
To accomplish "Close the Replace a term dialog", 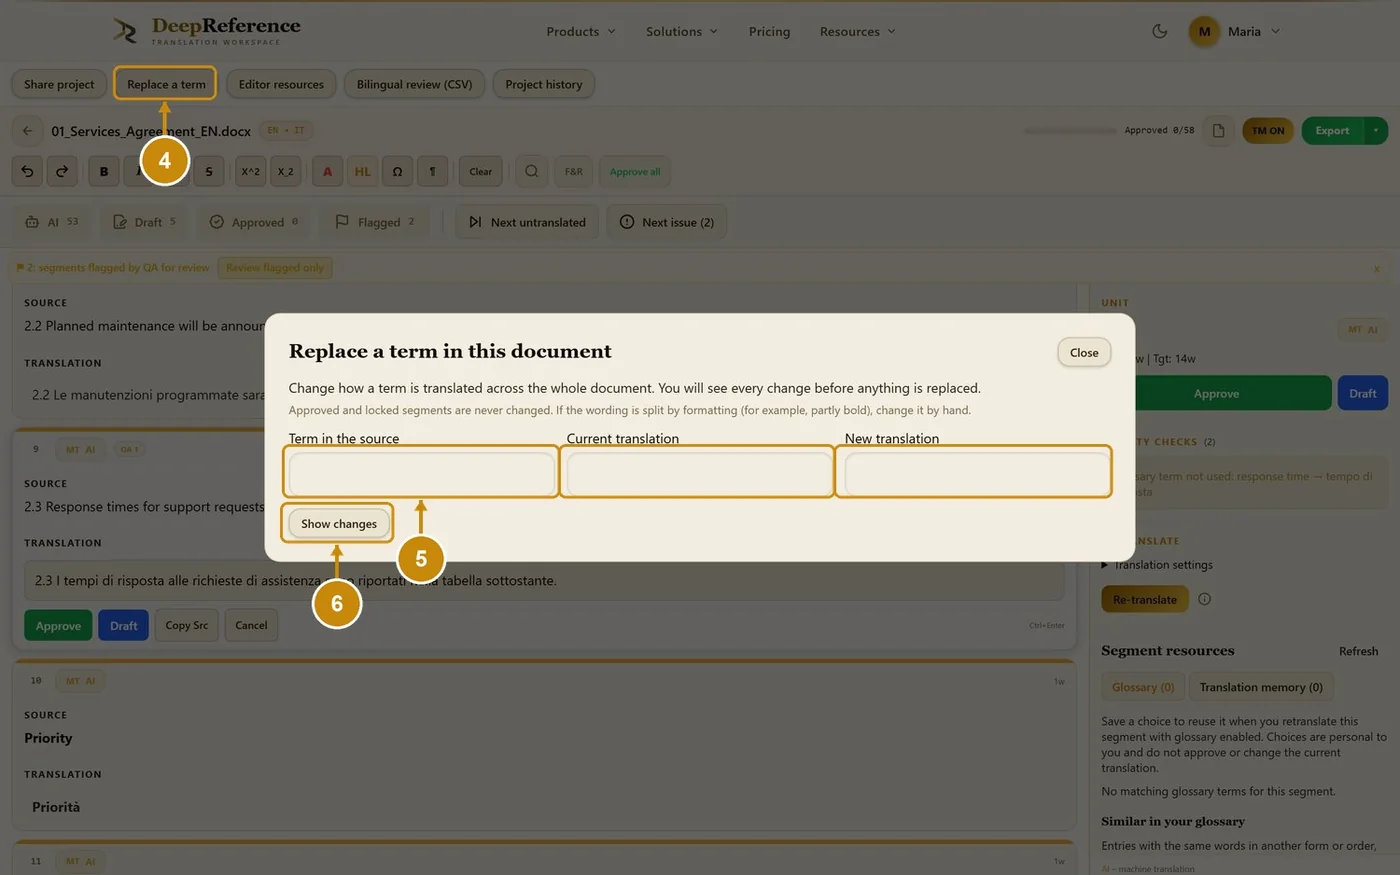I will pyautogui.click(x=1084, y=352).
